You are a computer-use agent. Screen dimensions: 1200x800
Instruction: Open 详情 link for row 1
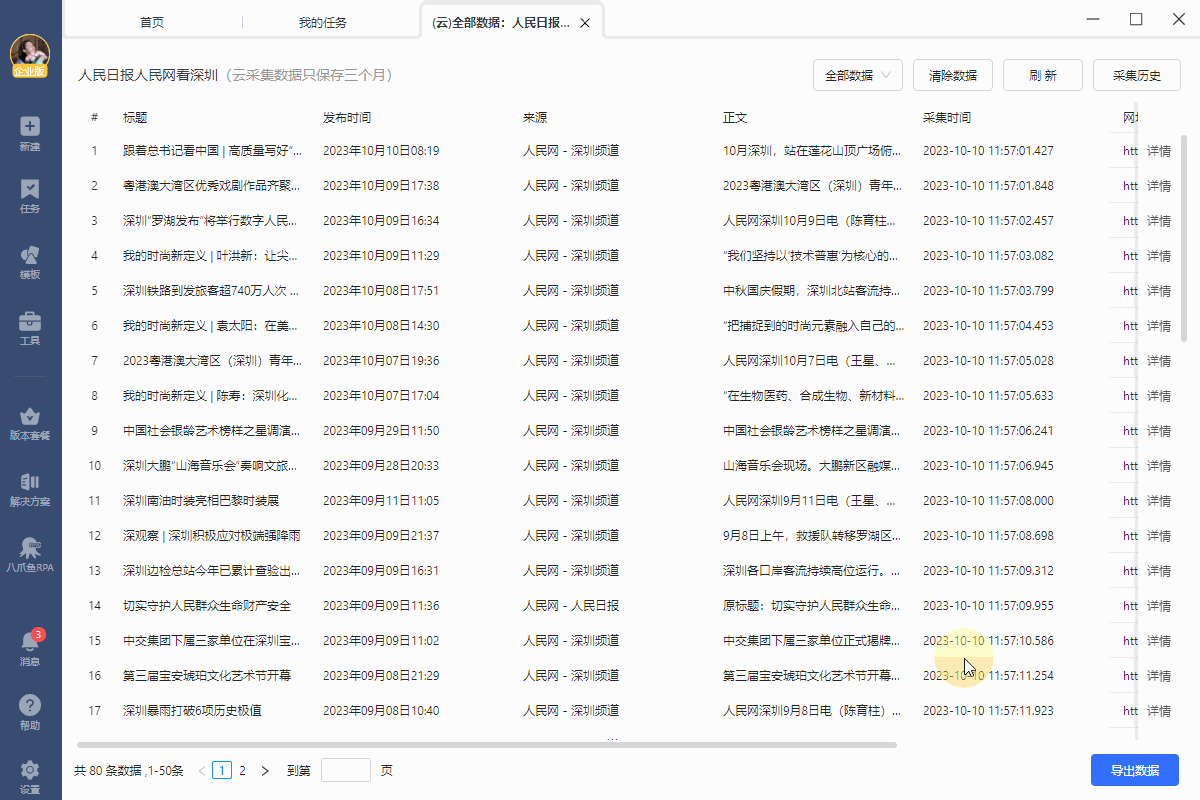1158,151
